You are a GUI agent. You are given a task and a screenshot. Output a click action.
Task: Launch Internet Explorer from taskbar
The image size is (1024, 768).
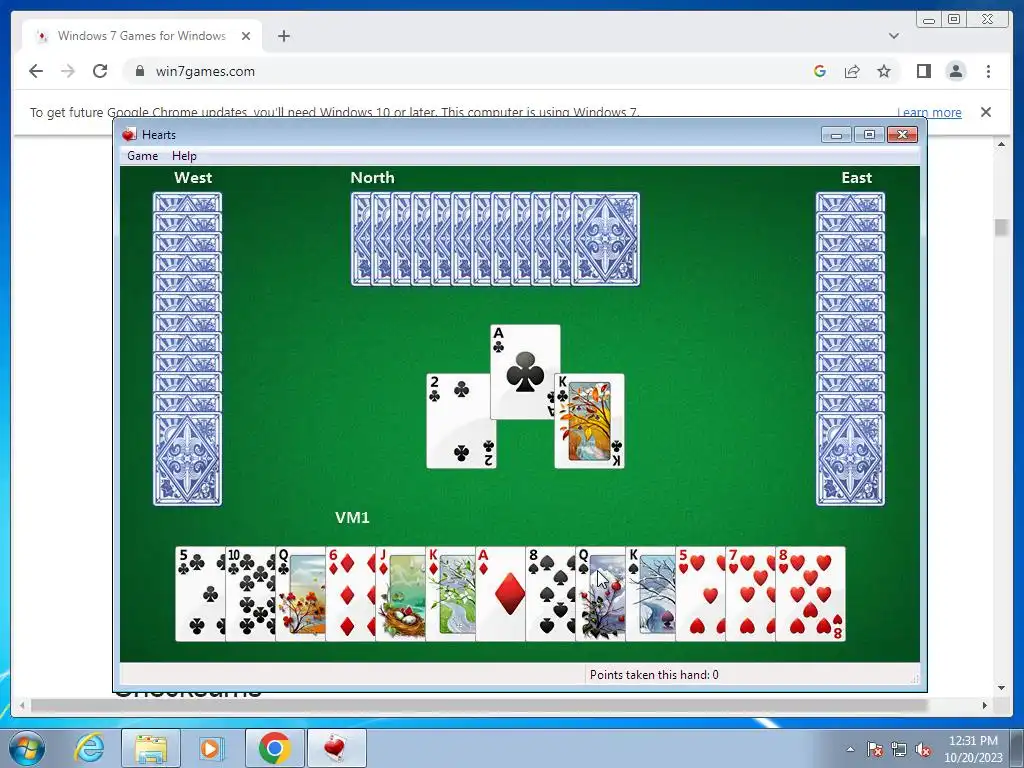pos(89,749)
